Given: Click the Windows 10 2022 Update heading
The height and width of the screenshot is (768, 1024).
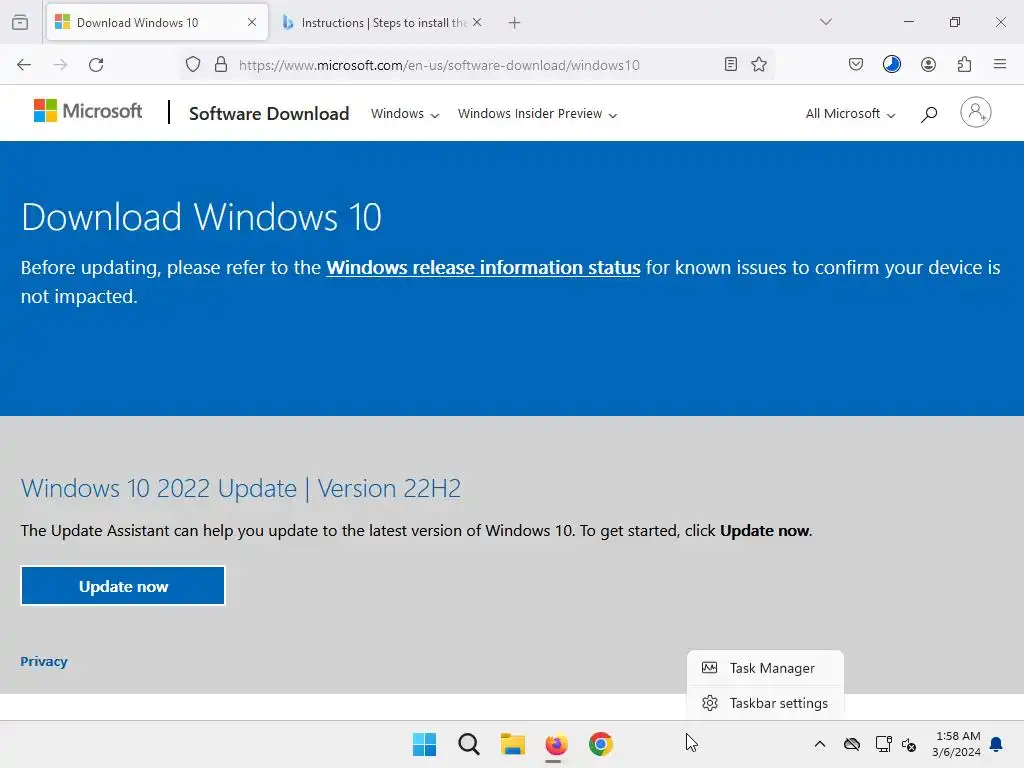Looking at the screenshot, I should (x=241, y=488).
